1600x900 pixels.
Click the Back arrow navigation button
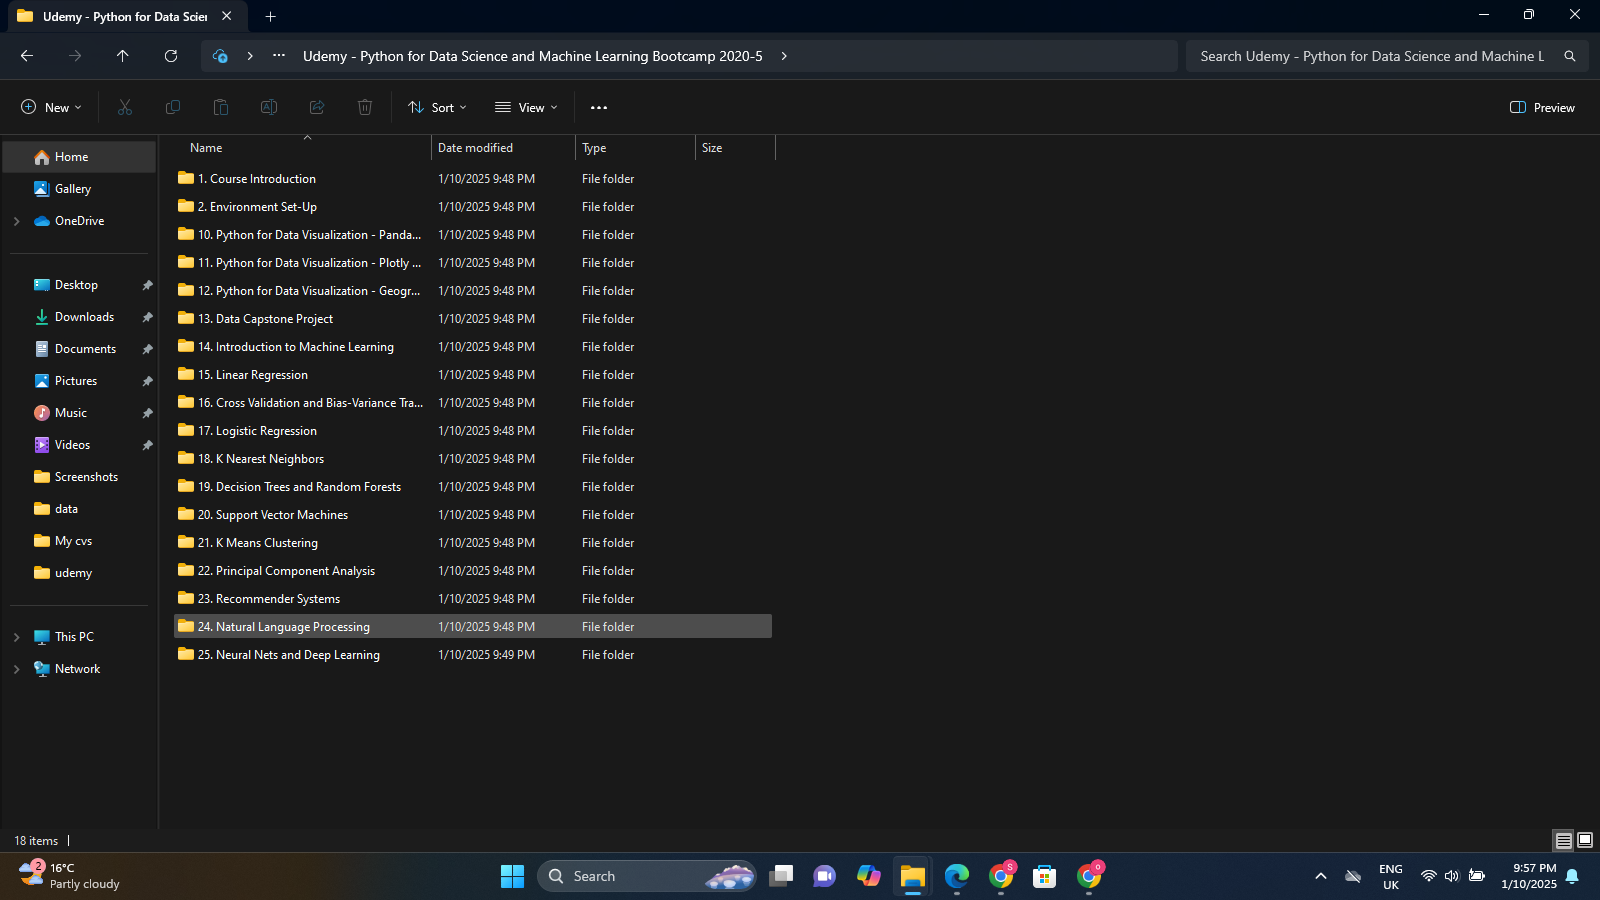(x=27, y=56)
